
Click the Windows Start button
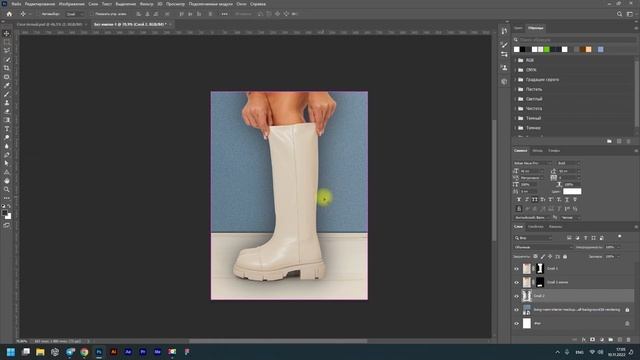point(11,352)
